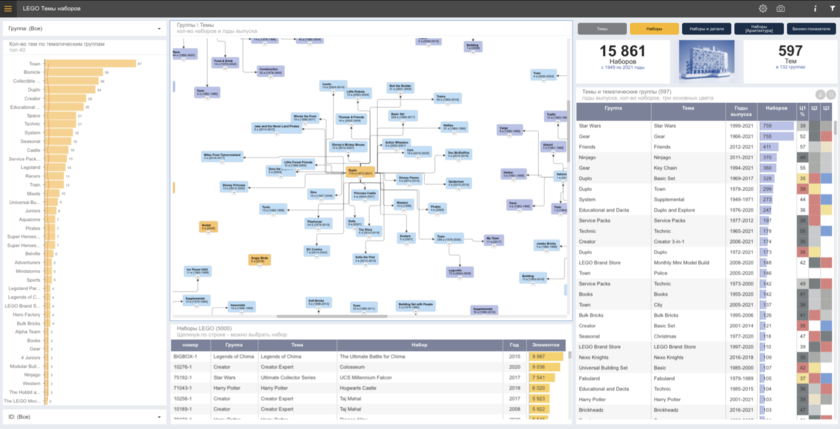Image resolution: width=840 pixels, height=429 pixels.
Task: Open the 'Наборы и детали' tab
Action: (x=707, y=29)
